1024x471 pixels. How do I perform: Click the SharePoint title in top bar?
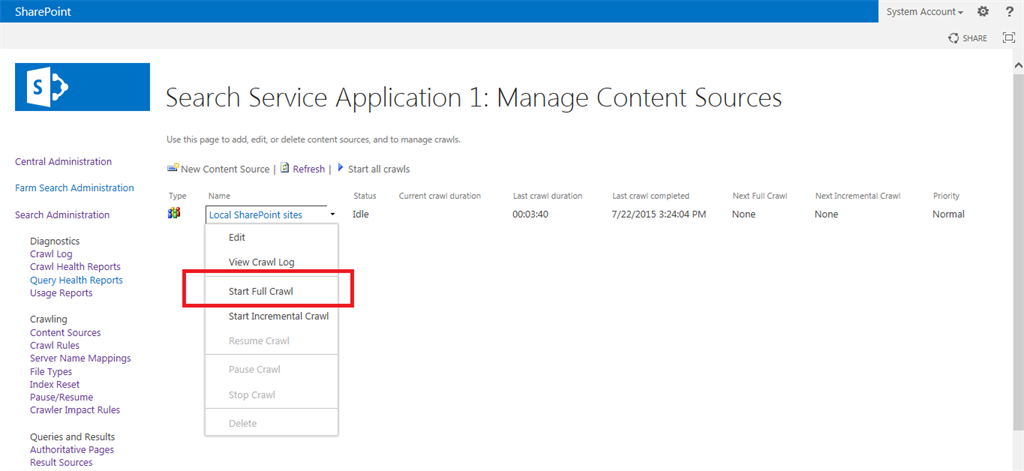tap(43, 11)
